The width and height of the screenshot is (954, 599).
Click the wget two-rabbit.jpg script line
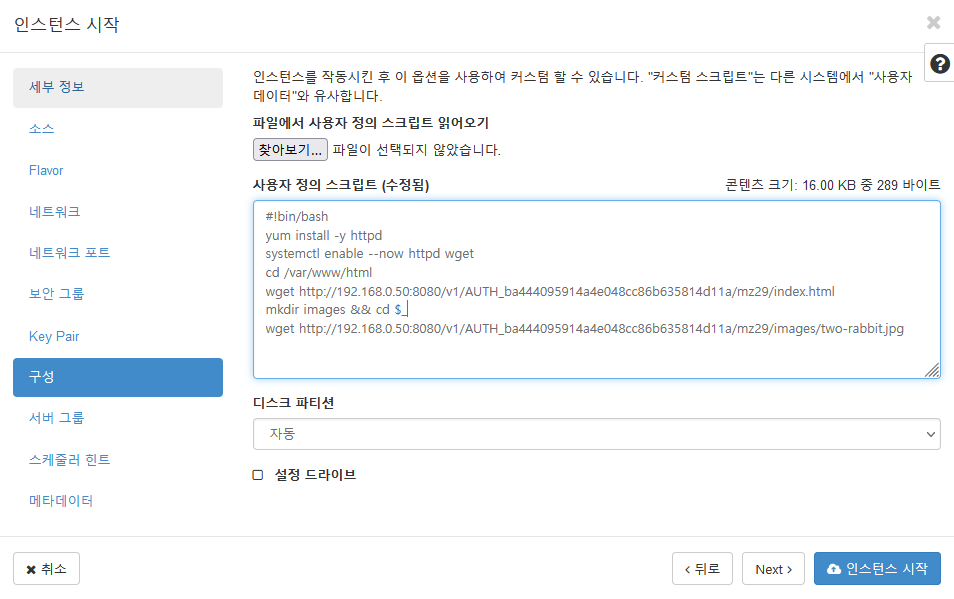(585, 329)
